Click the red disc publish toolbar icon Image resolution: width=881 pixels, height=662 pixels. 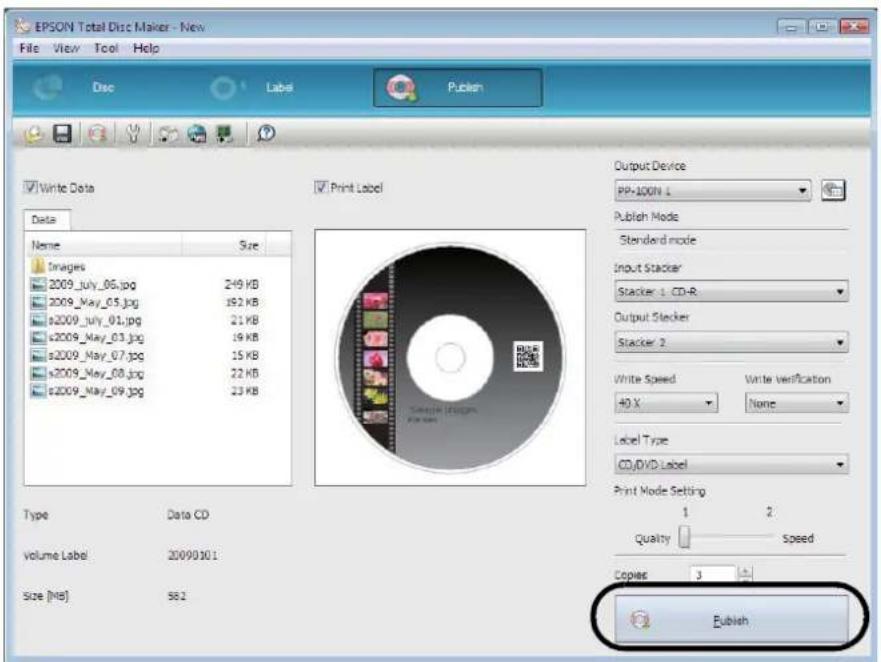coord(97,134)
